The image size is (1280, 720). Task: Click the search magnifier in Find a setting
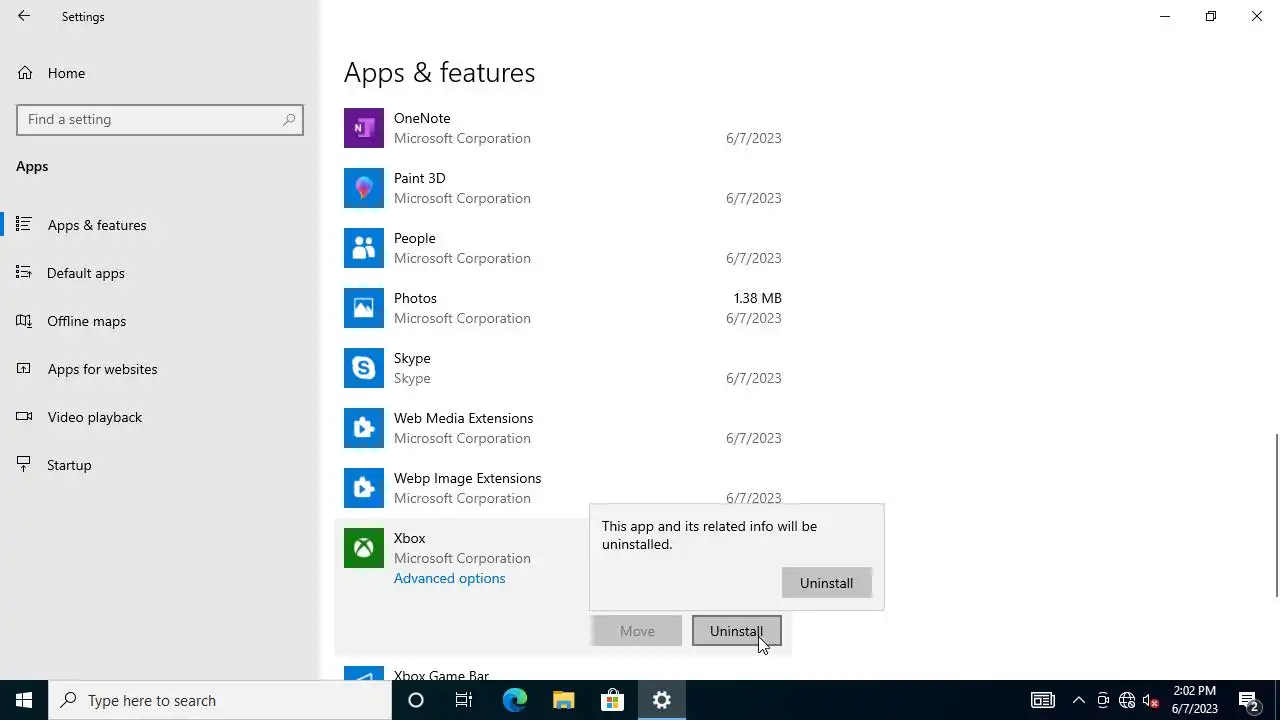[289, 119]
